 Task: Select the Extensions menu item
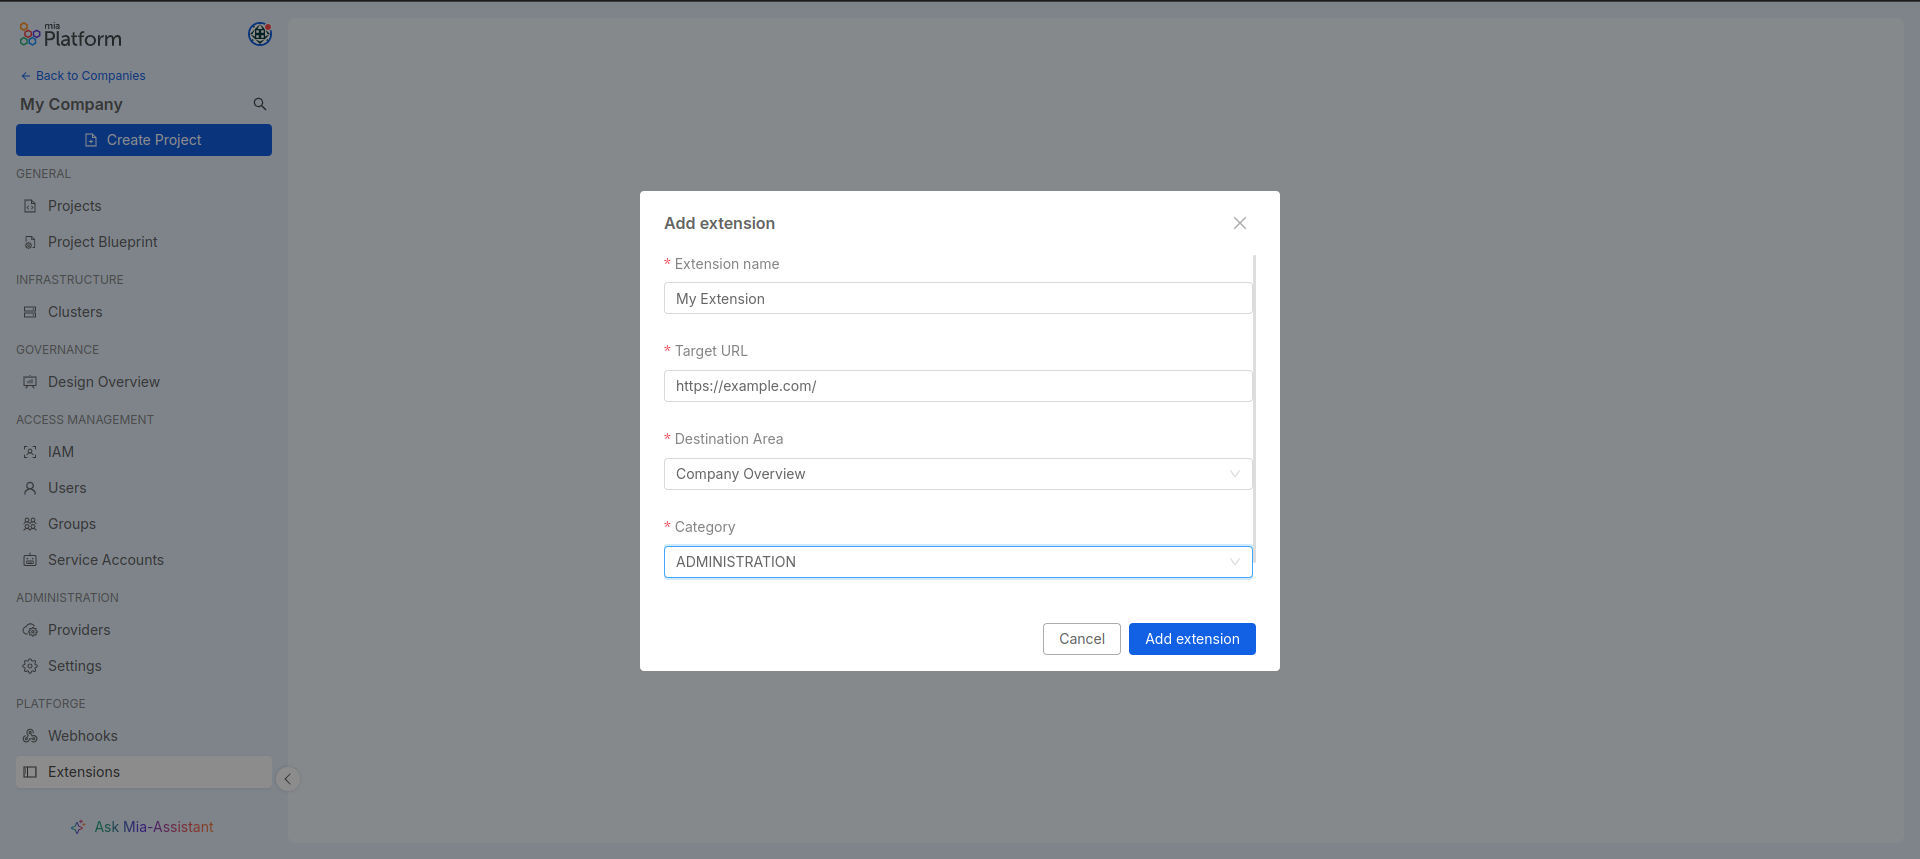coord(144,772)
